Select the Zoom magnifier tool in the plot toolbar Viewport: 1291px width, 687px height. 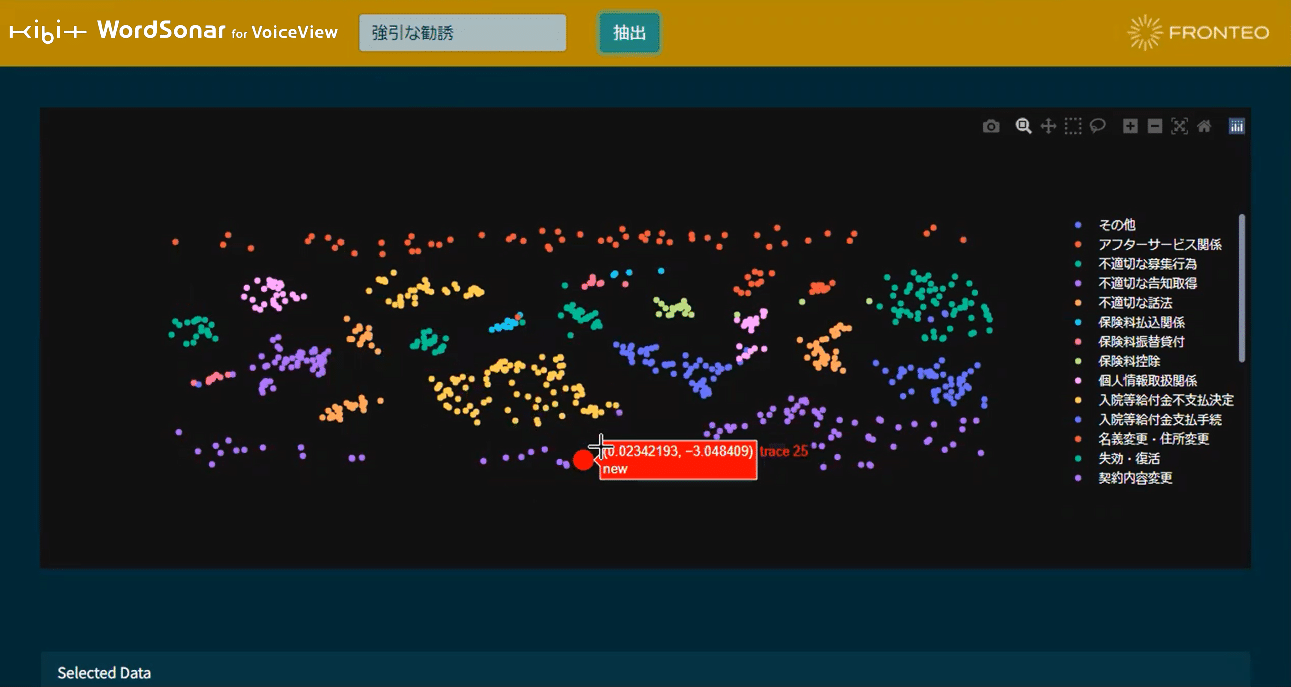point(1023,126)
